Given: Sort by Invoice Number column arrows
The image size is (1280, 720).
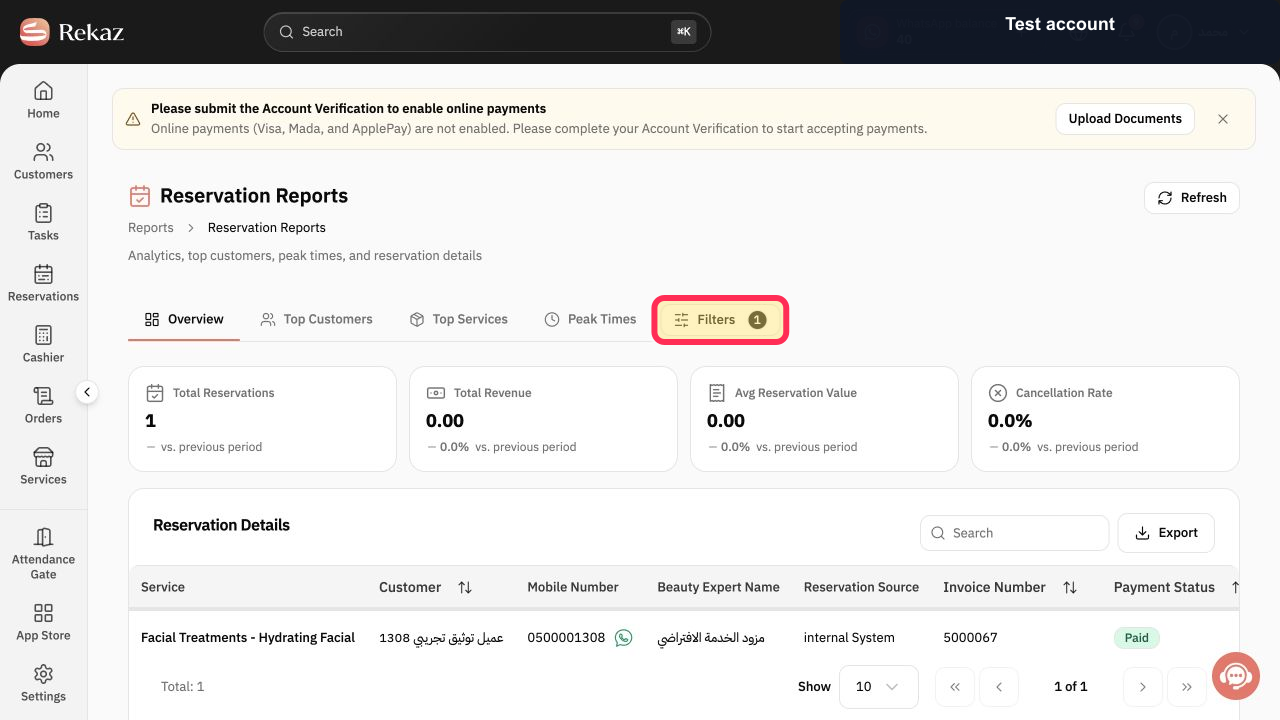Looking at the screenshot, I should pyautogui.click(x=1070, y=588).
